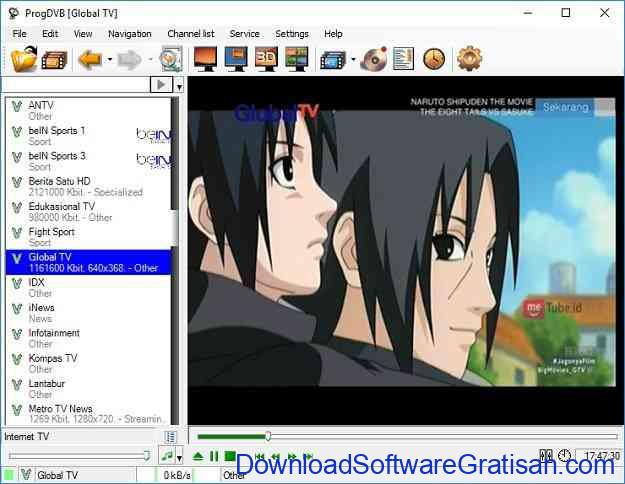Expand the audio track dropdown arrow
The height and width of the screenshot is (484, 625).
pyautogui.click(x=179, y=458)
